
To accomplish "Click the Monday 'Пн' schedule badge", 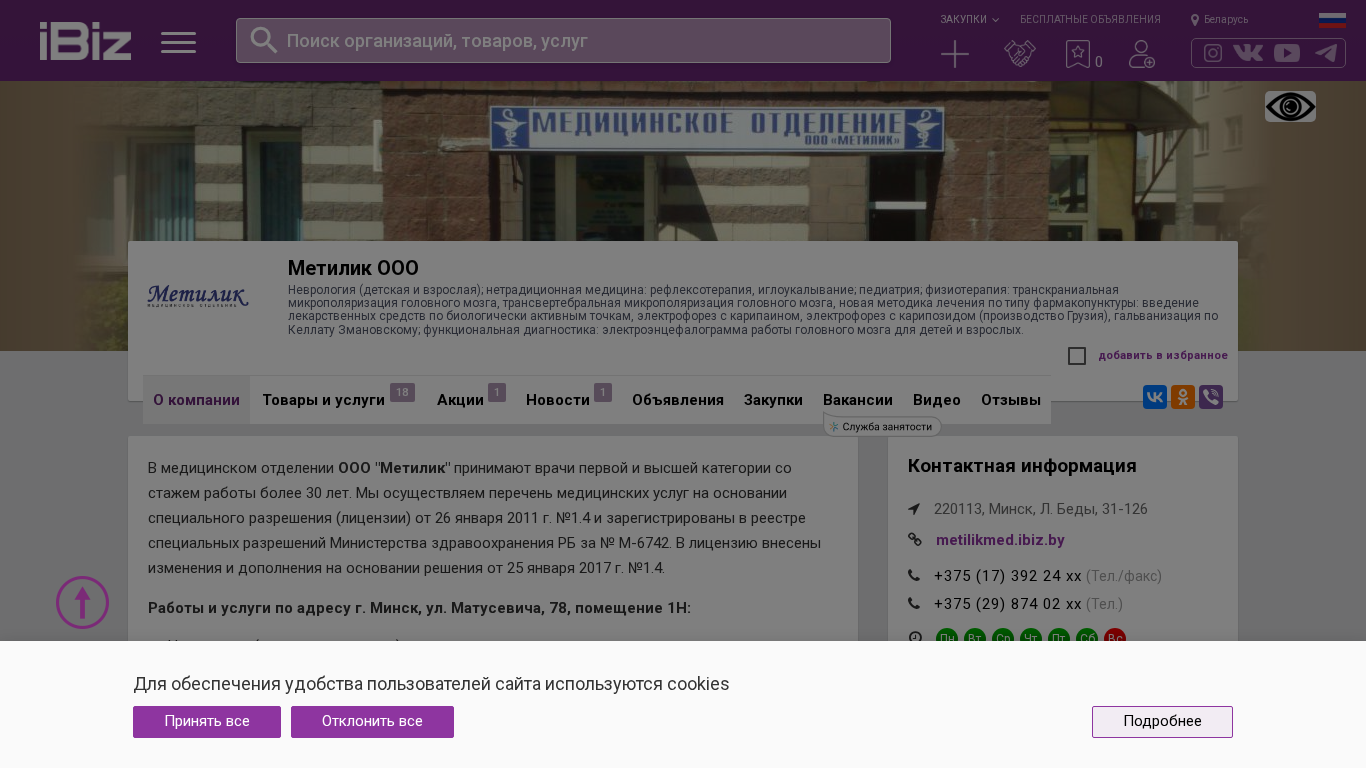I will click(x=947, y=639).
